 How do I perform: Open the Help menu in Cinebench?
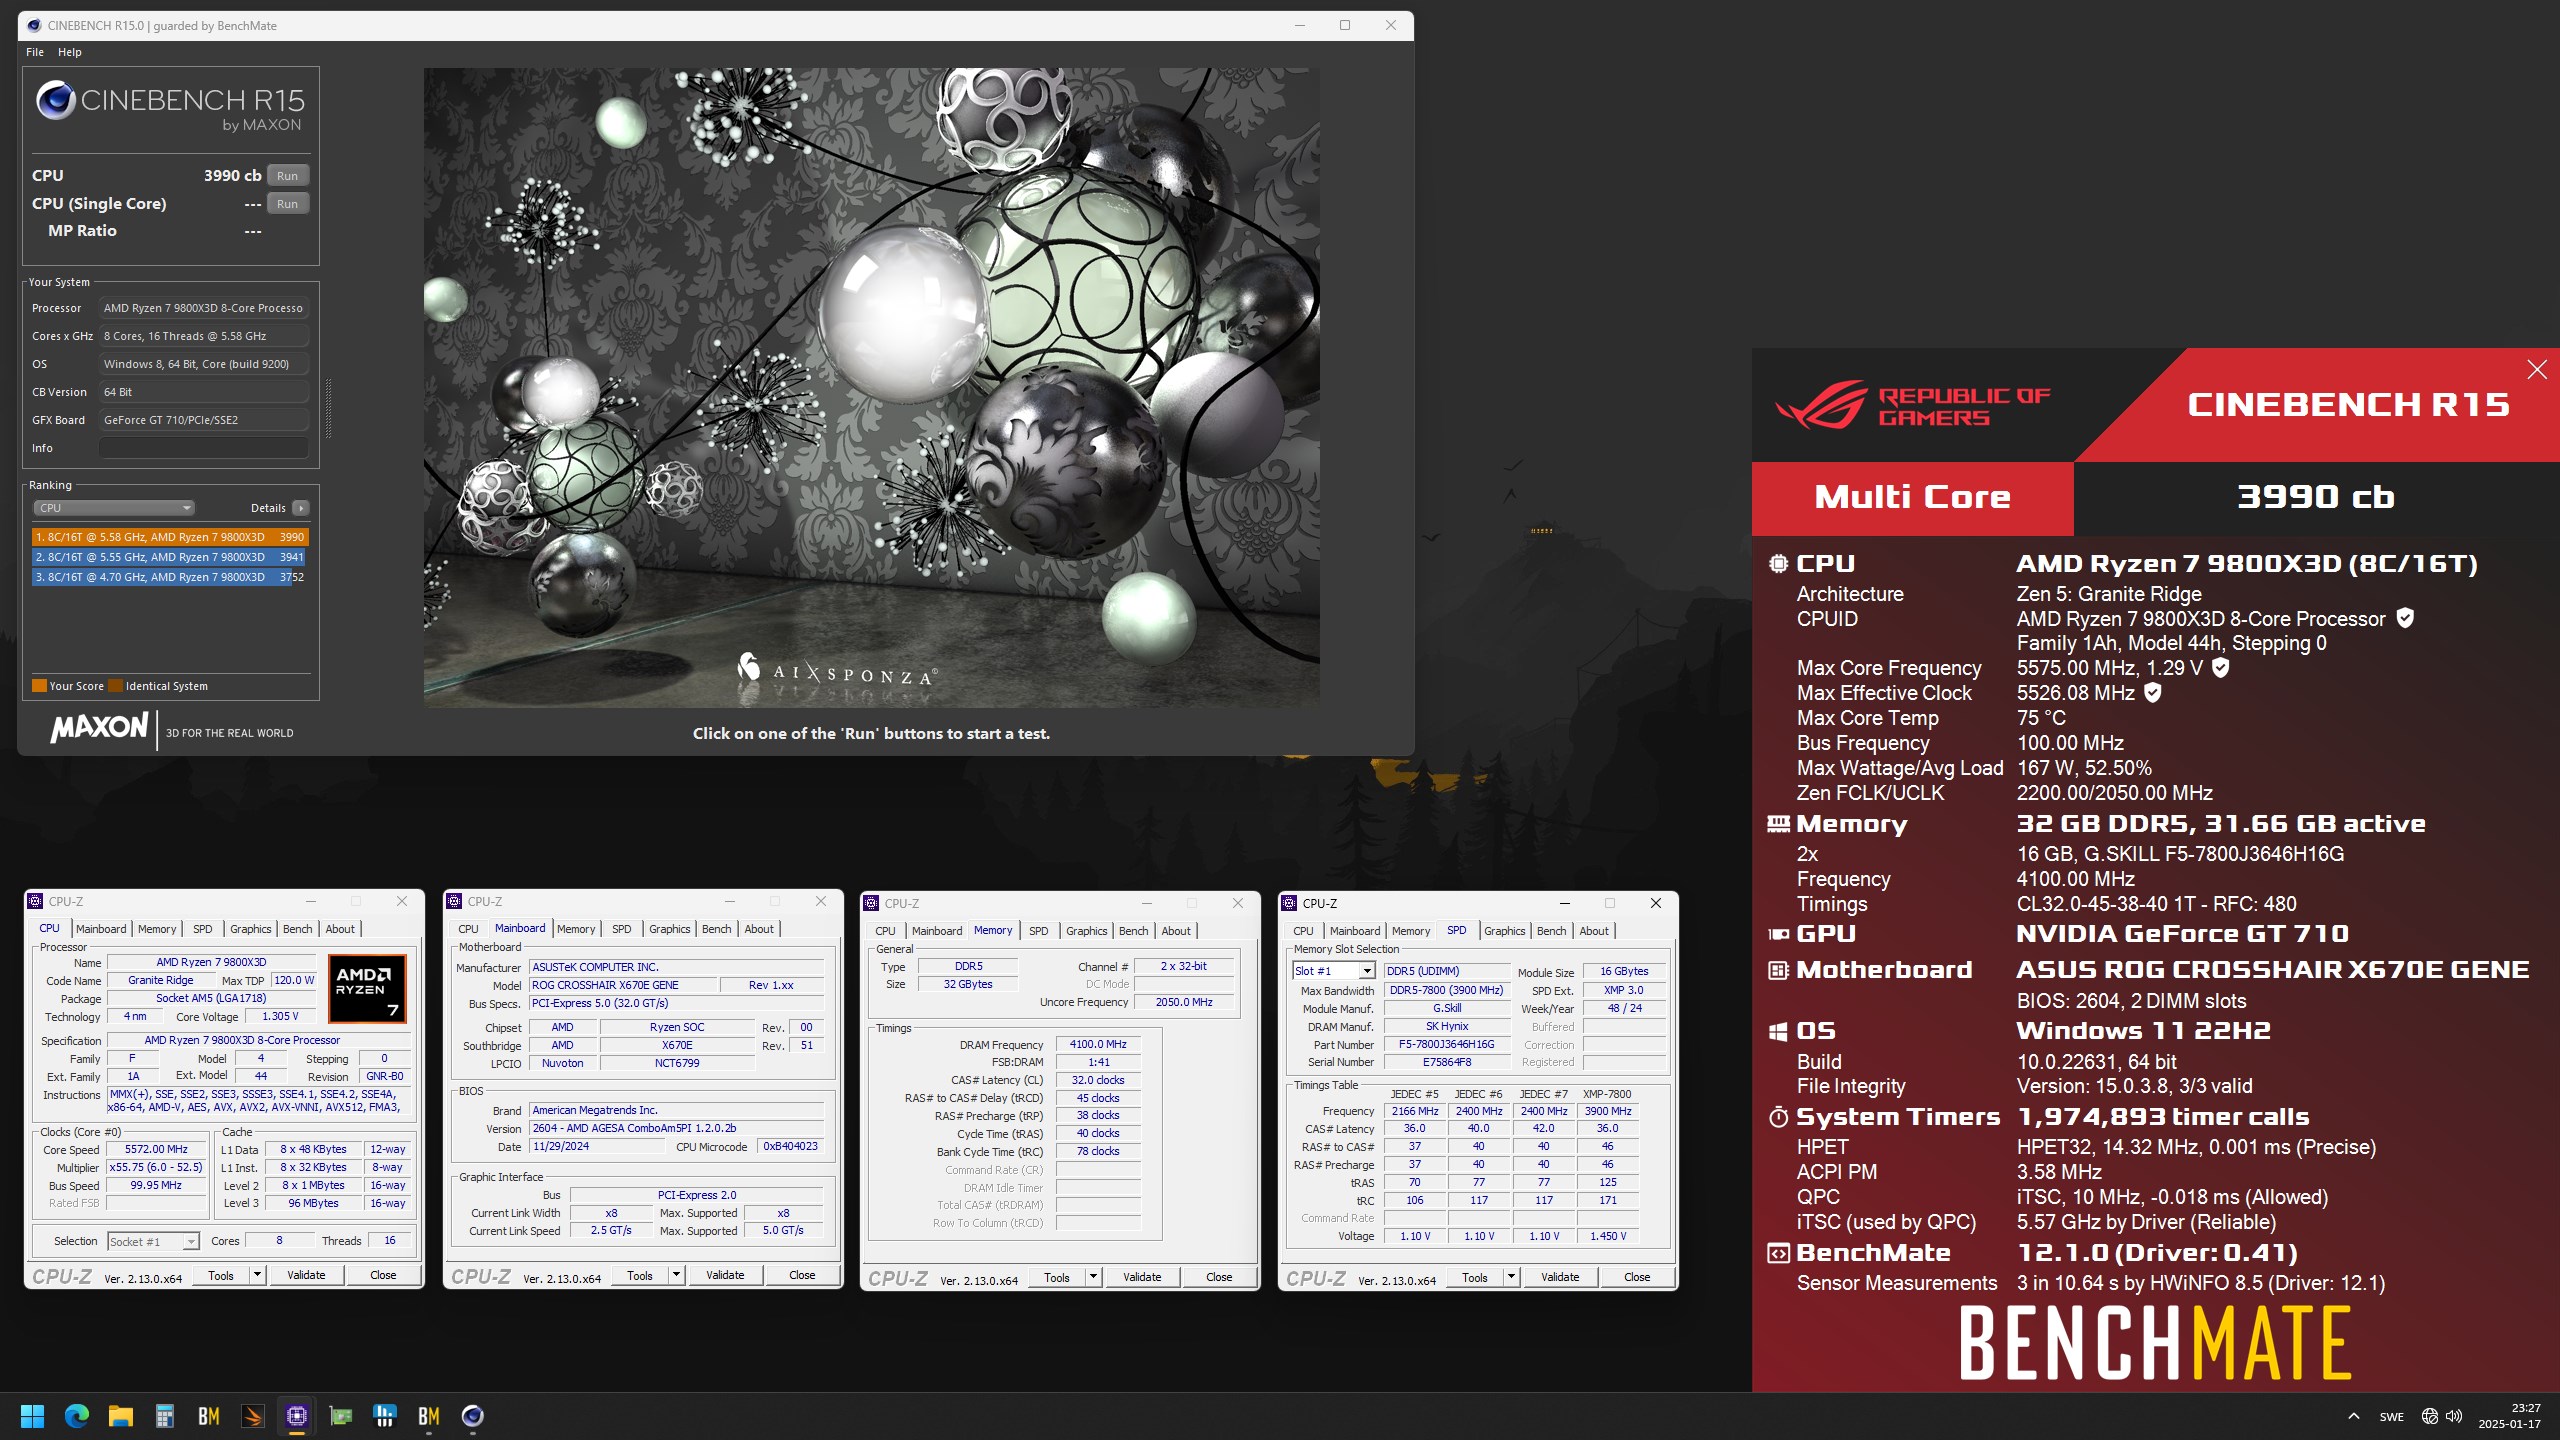pos(70,52)
